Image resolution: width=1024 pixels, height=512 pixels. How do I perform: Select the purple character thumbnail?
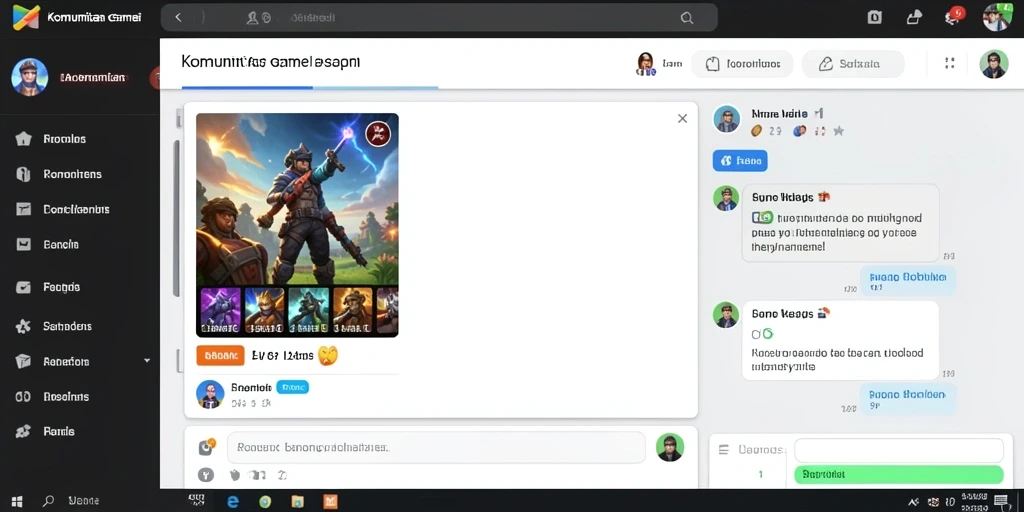click(219, 310)
